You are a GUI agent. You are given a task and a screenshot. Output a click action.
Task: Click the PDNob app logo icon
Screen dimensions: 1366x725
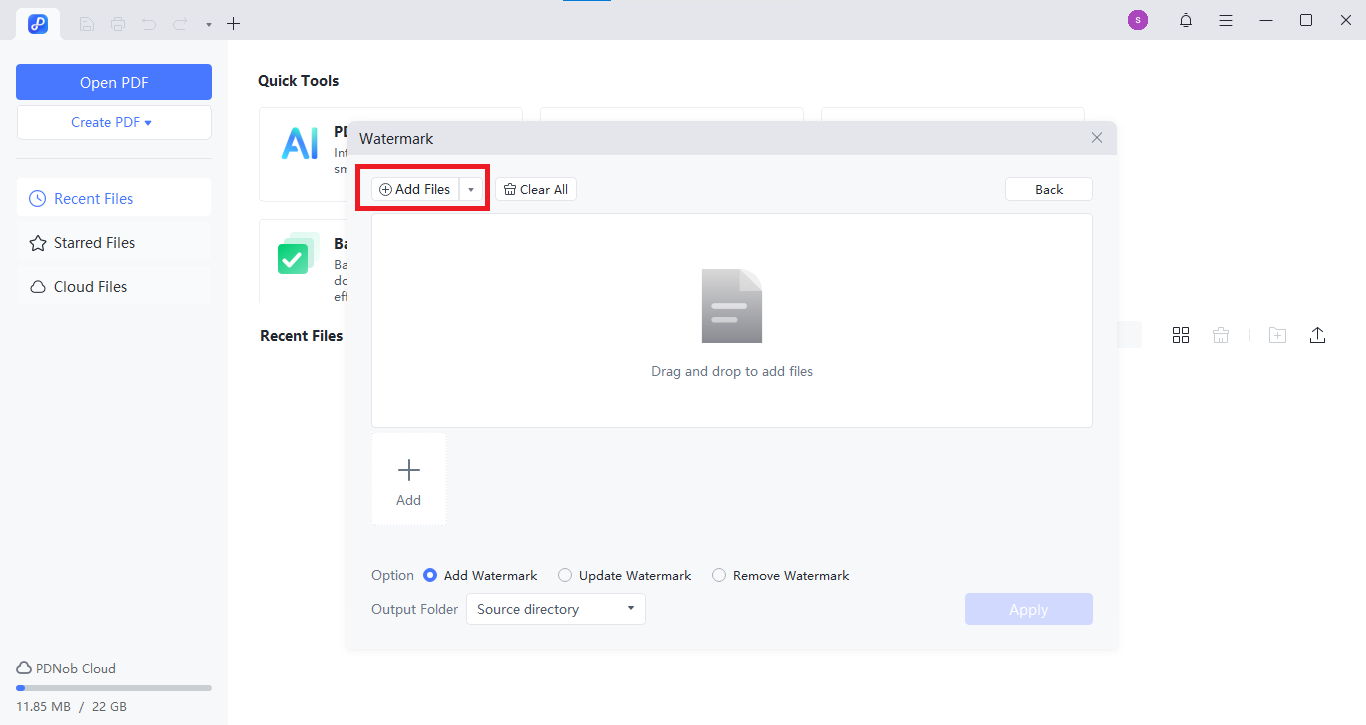pyautogui.click(x=37, y=23)
